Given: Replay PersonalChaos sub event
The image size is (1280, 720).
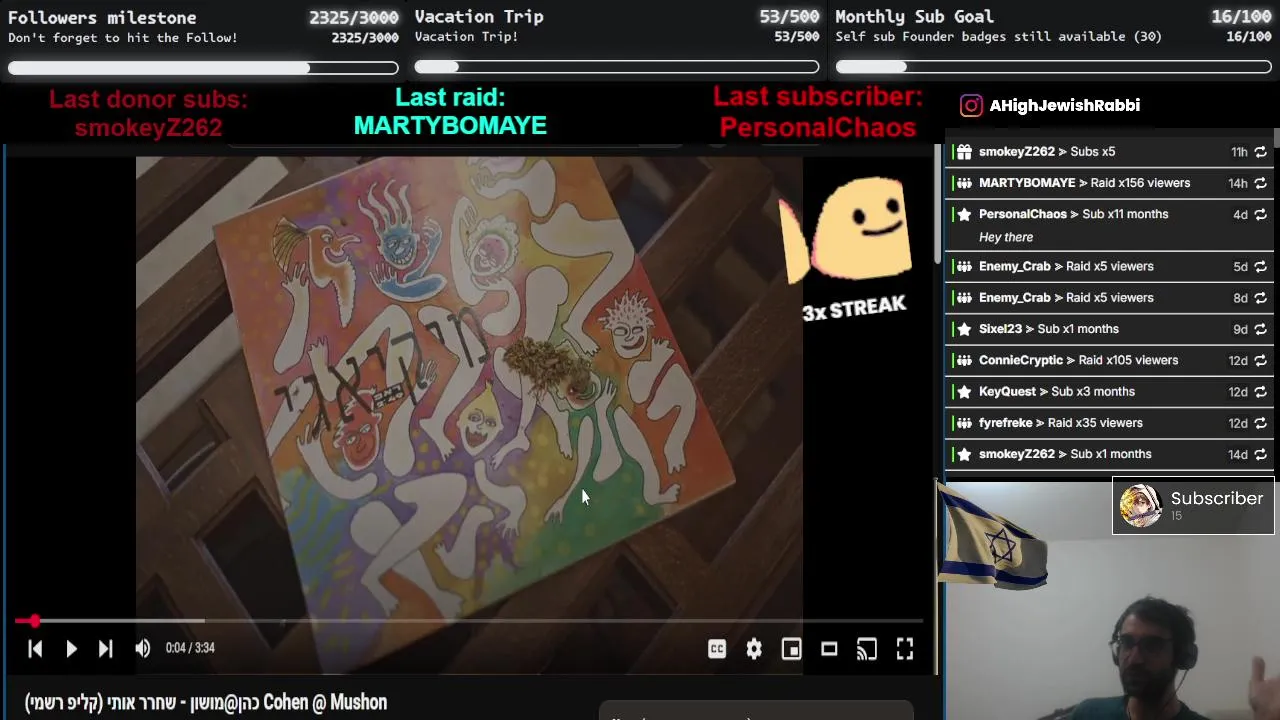Looking at the screenshot, I should coord(1260,214).
